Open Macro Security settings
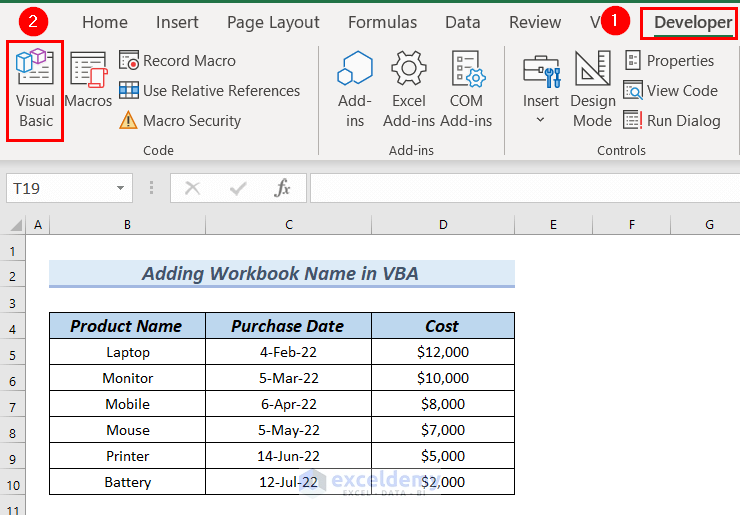This screenshot has width=740, height=515. (x=180, y=121)
